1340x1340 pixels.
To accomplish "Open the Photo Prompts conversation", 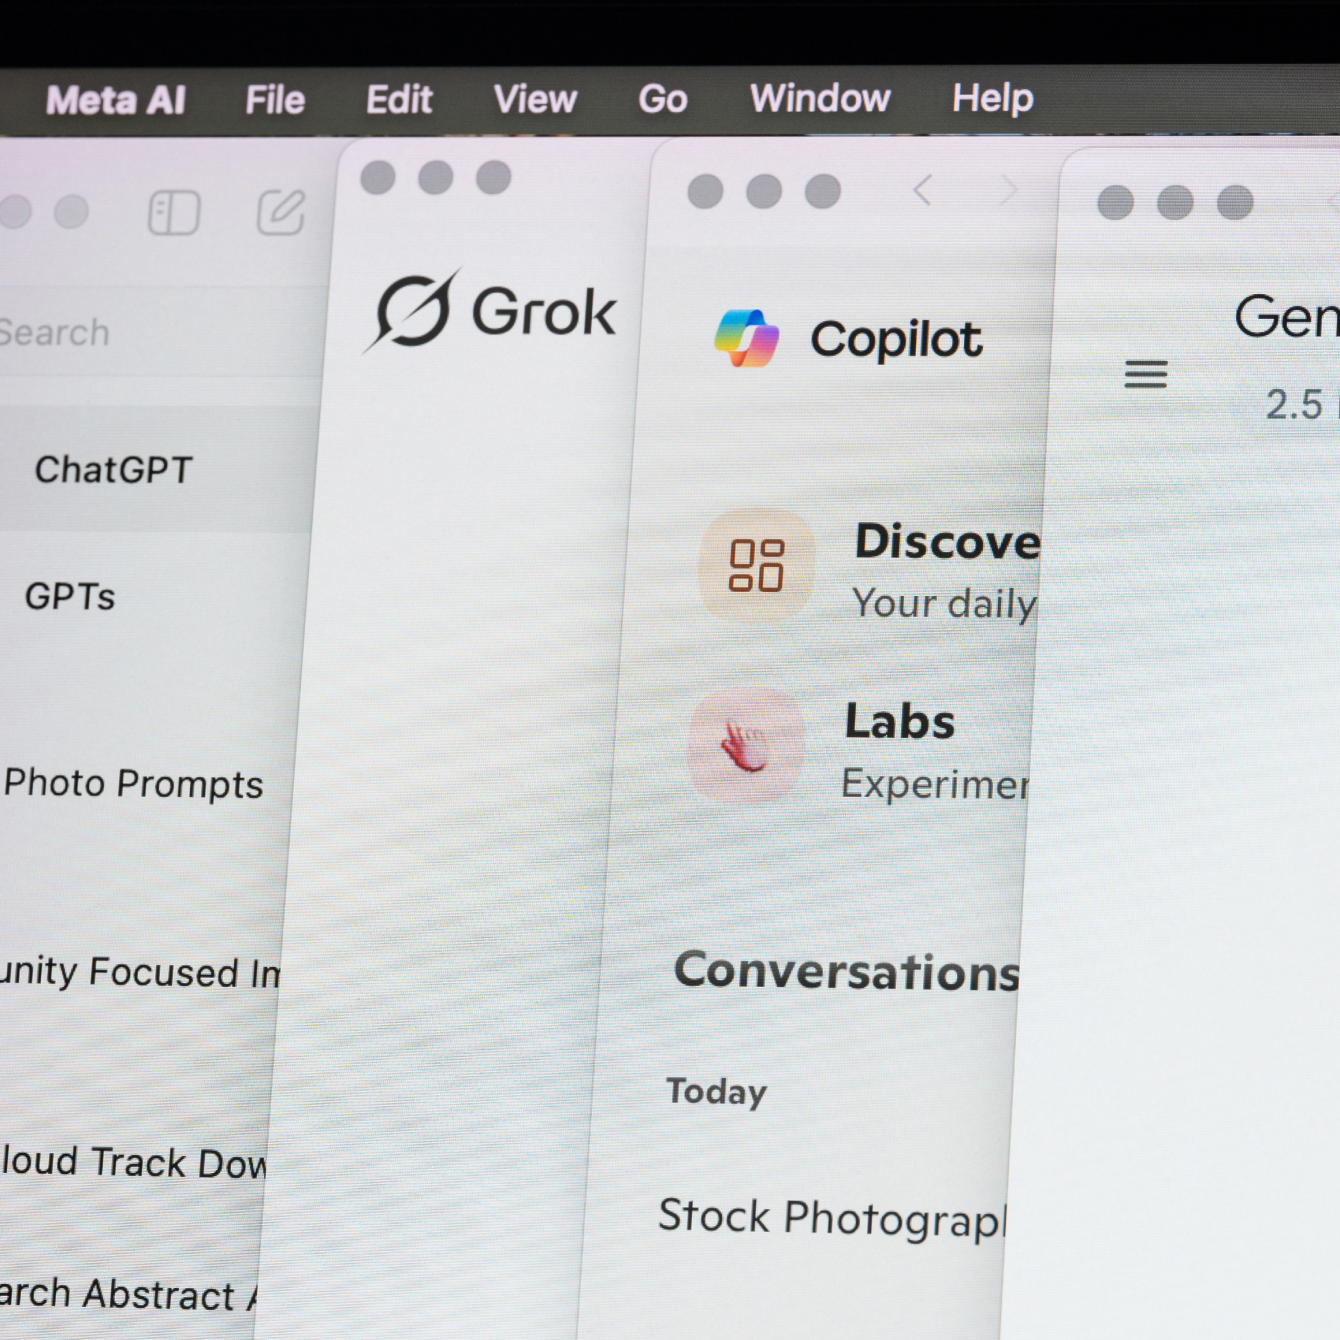I will click(134, 784).
